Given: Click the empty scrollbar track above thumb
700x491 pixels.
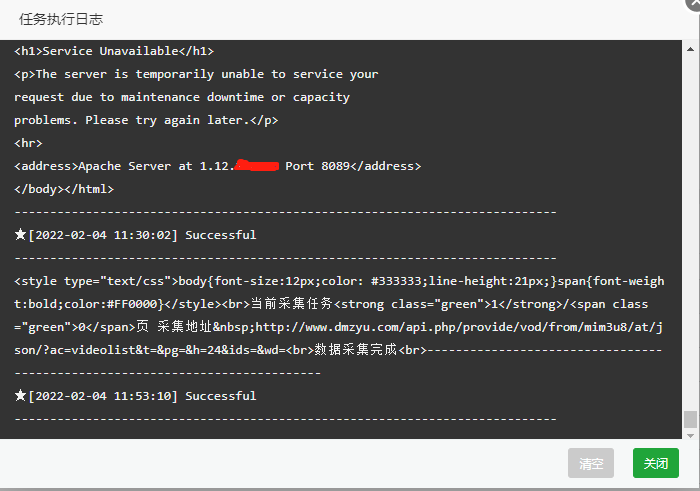Looking at the screenshot, I should pos(690,232).
